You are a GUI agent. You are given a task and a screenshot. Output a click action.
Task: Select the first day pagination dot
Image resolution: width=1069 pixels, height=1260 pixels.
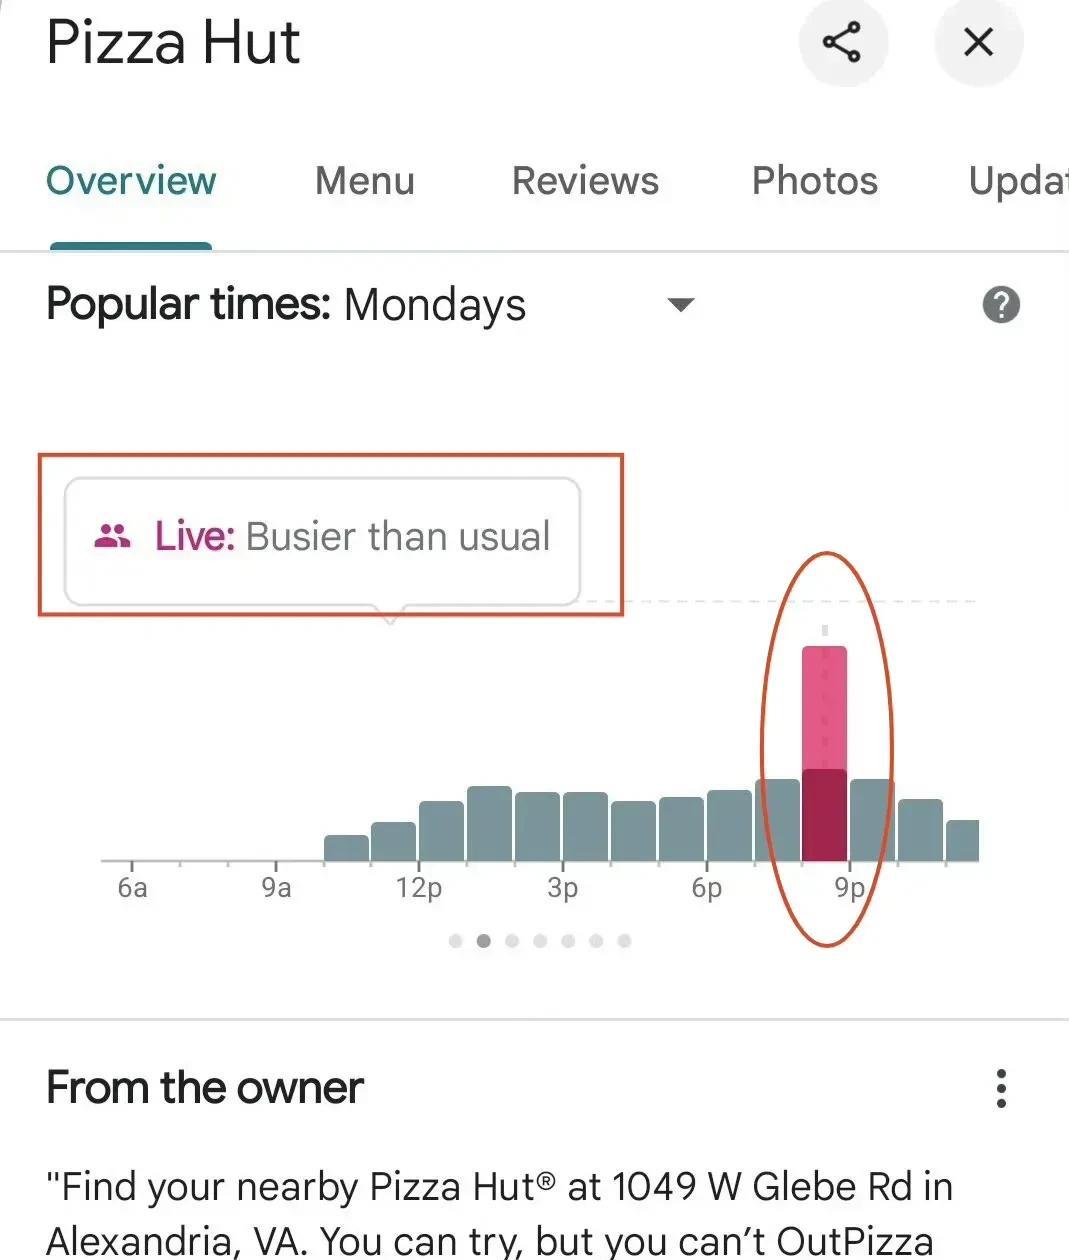(x=456, y=941)
